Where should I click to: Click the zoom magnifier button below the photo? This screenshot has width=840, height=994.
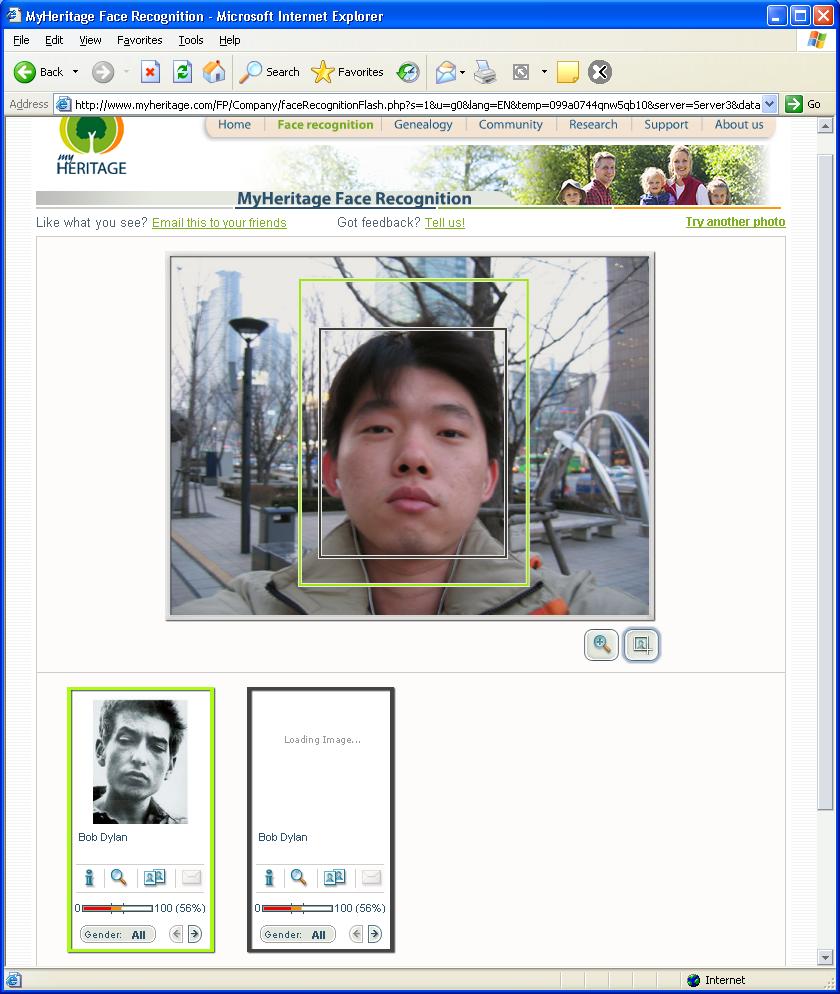pyautogui.click(x=602, y=645)
